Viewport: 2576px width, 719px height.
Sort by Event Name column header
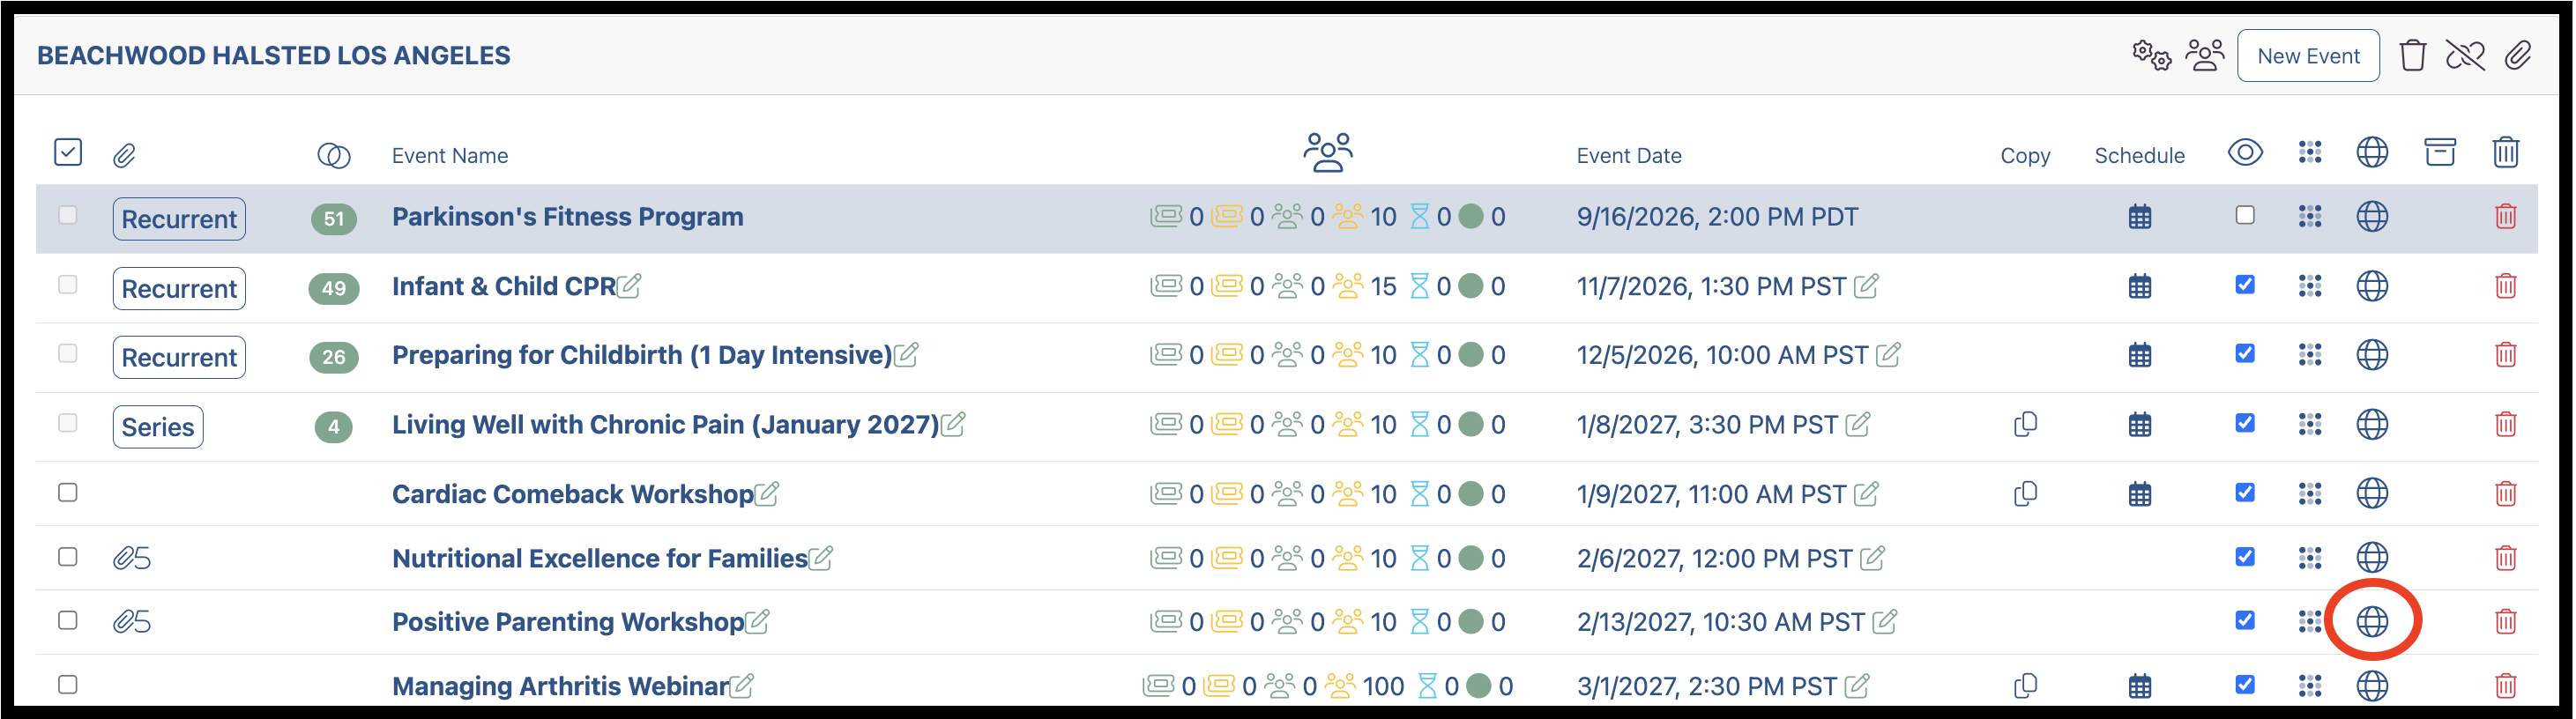450,156
